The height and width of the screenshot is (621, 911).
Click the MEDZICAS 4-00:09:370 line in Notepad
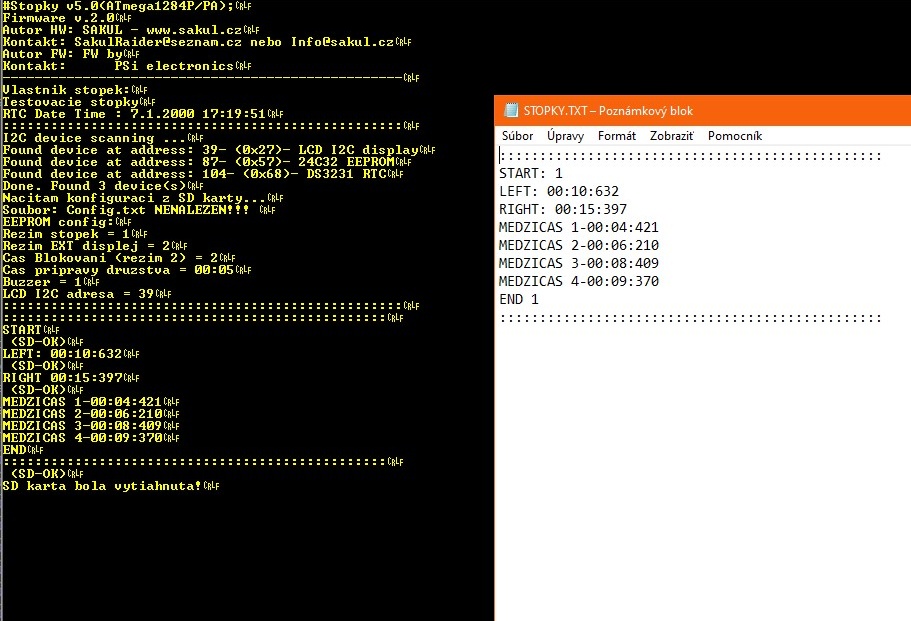(x=578, y=281)
